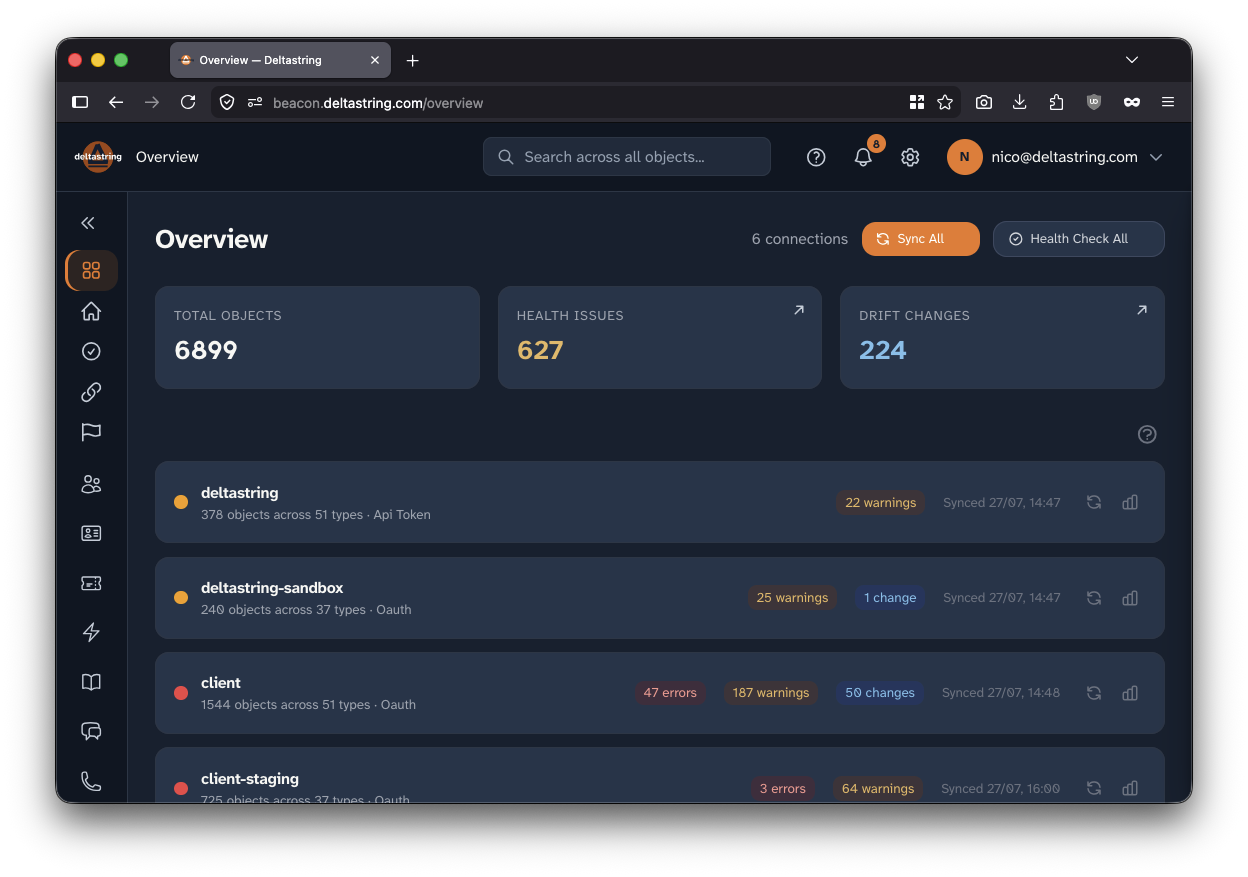Click the browser address bar URL
The image size is (1248, 877).
click(378, 102)
